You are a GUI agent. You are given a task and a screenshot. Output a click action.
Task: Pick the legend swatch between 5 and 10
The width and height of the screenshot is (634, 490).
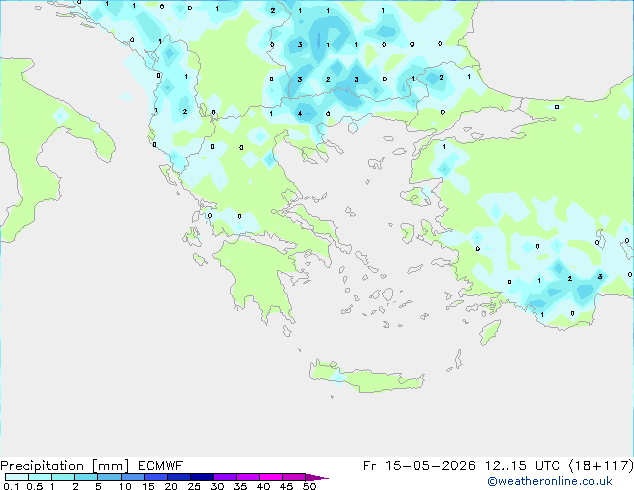click(x=110, y=477)
